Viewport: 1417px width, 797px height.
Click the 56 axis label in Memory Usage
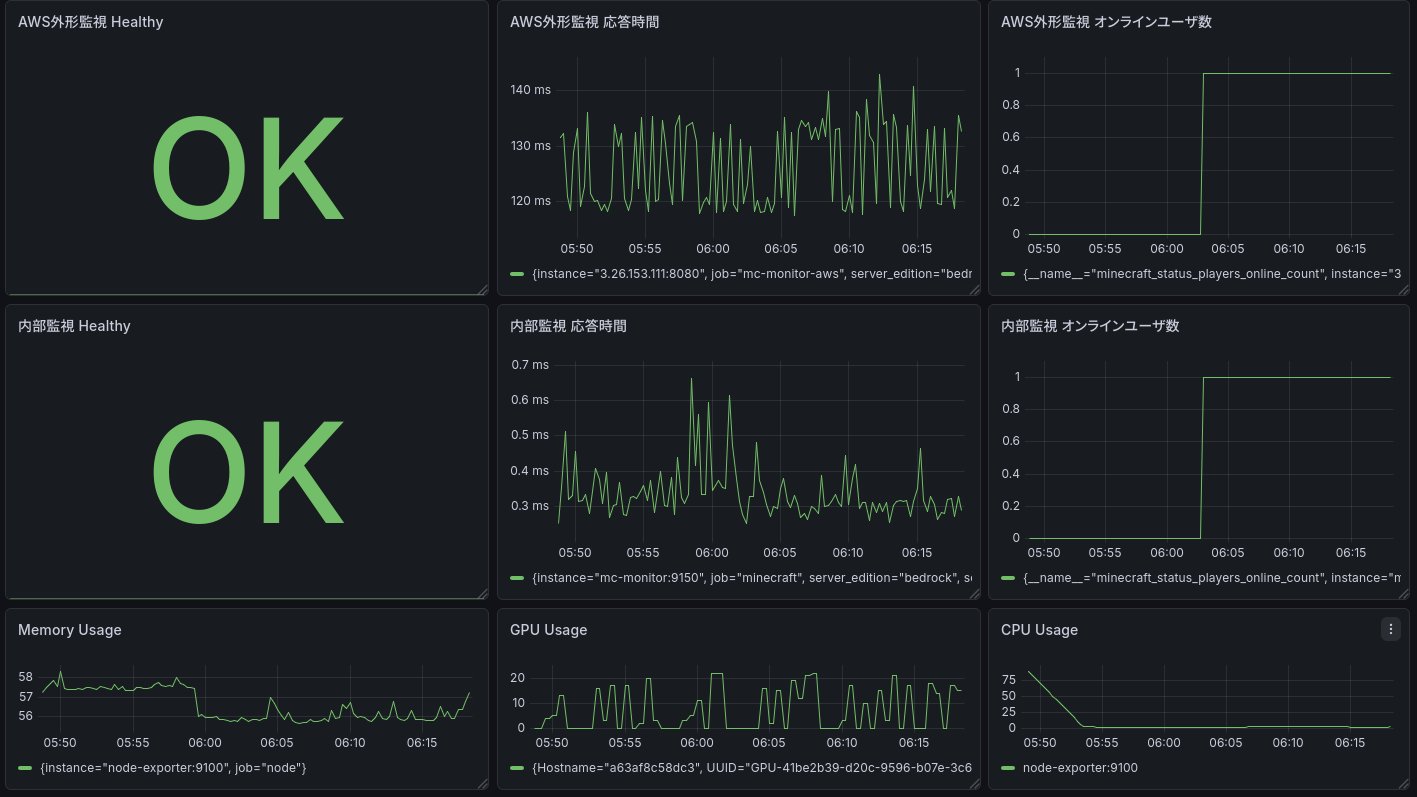[x=26, y=715]
